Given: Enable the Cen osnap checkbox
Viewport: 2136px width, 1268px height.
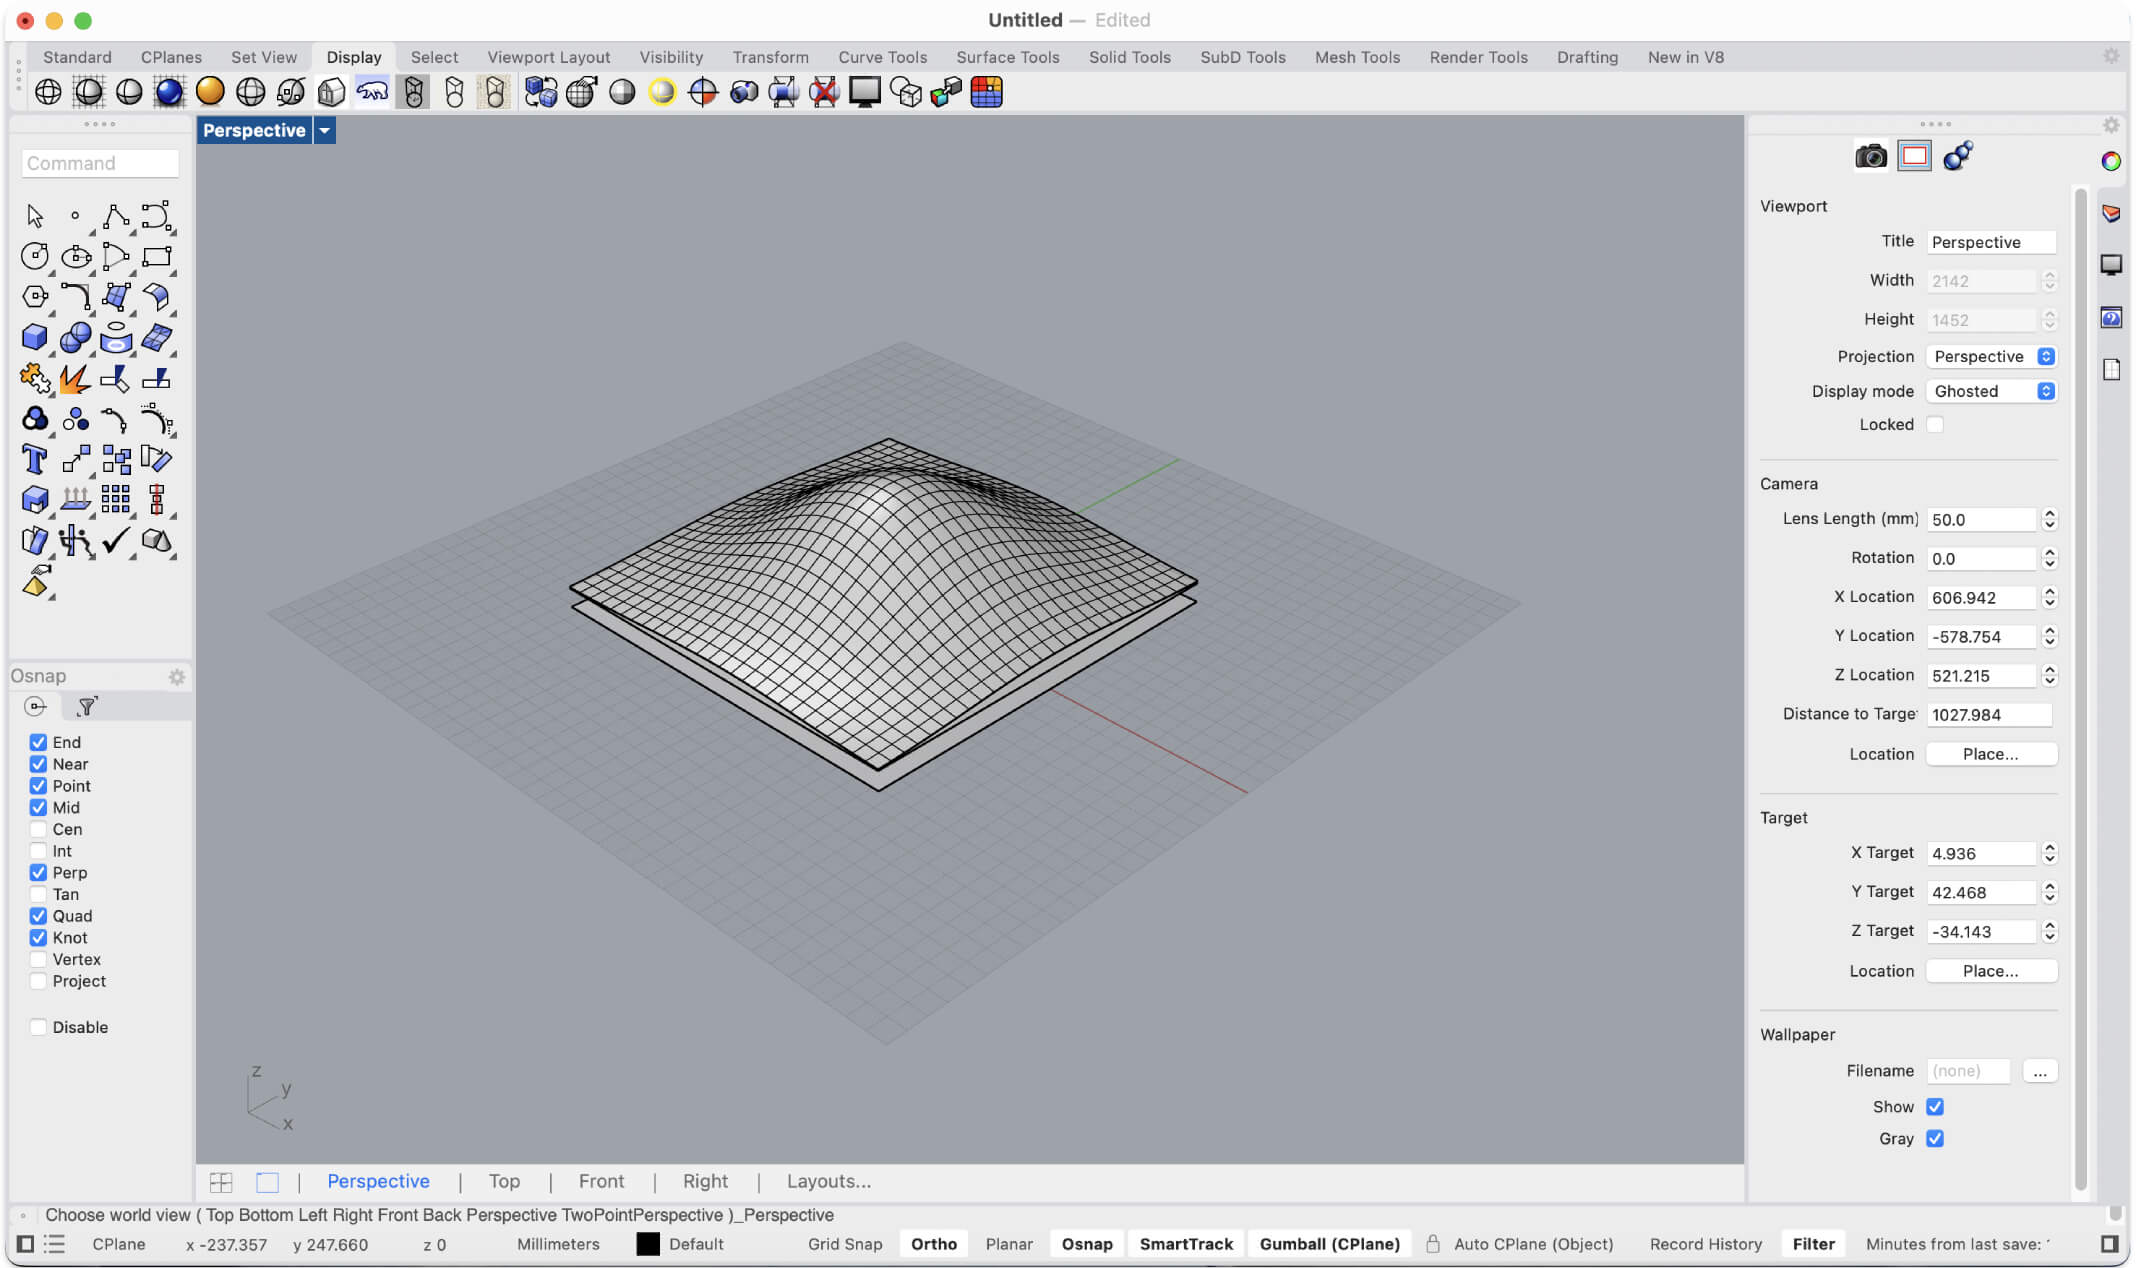Looking at the screenshot, I should click(38, 829).
